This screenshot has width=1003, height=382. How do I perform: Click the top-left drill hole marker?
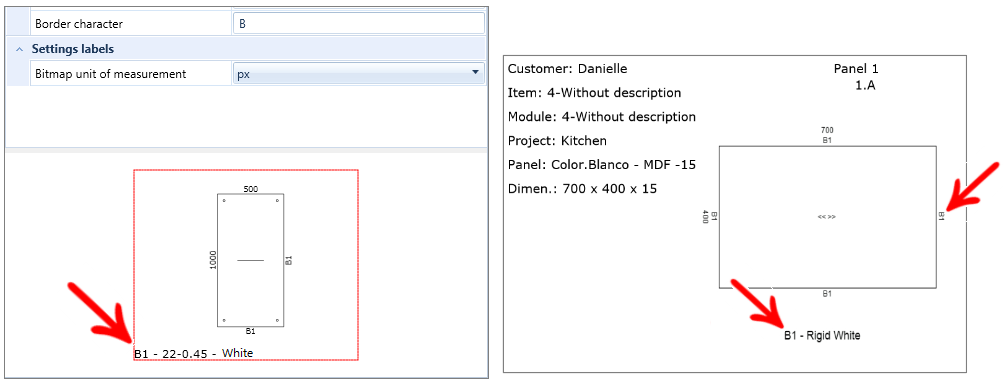point(225,201)
